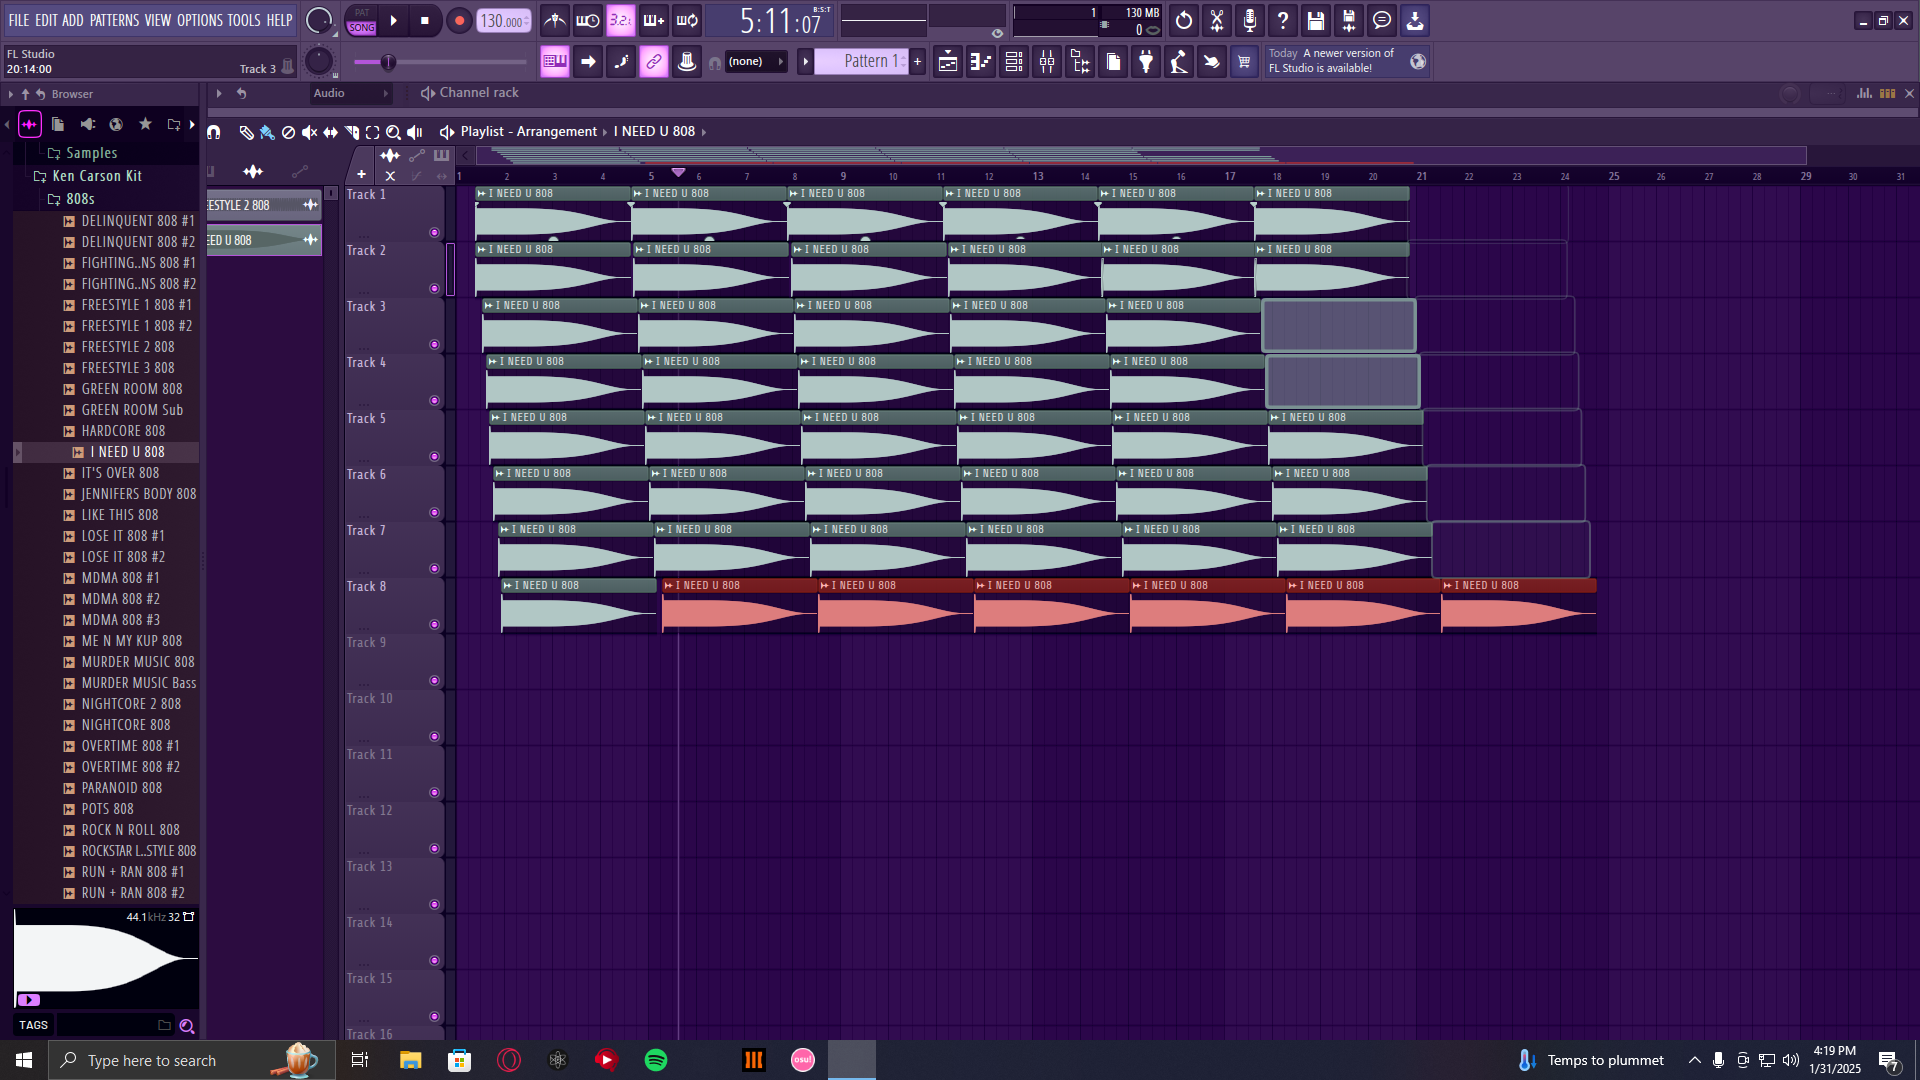
Task: Toggle wait for input before recording
Action: tap(588, 20)
